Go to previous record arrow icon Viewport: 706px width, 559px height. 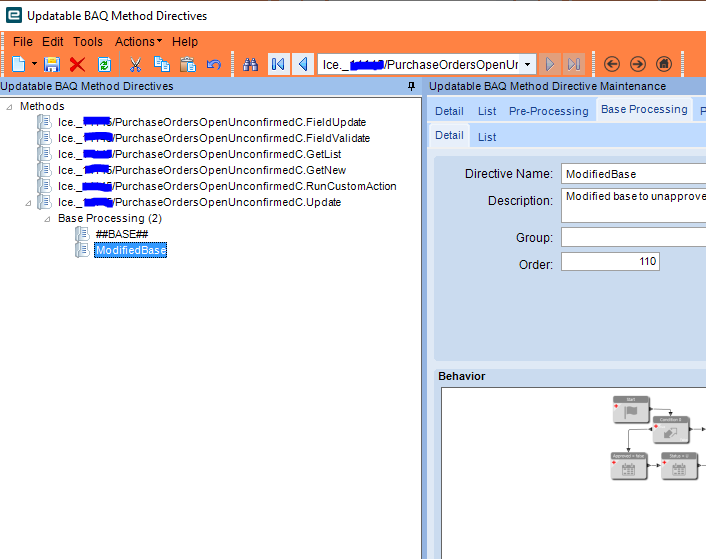click(x=303, y=64)
